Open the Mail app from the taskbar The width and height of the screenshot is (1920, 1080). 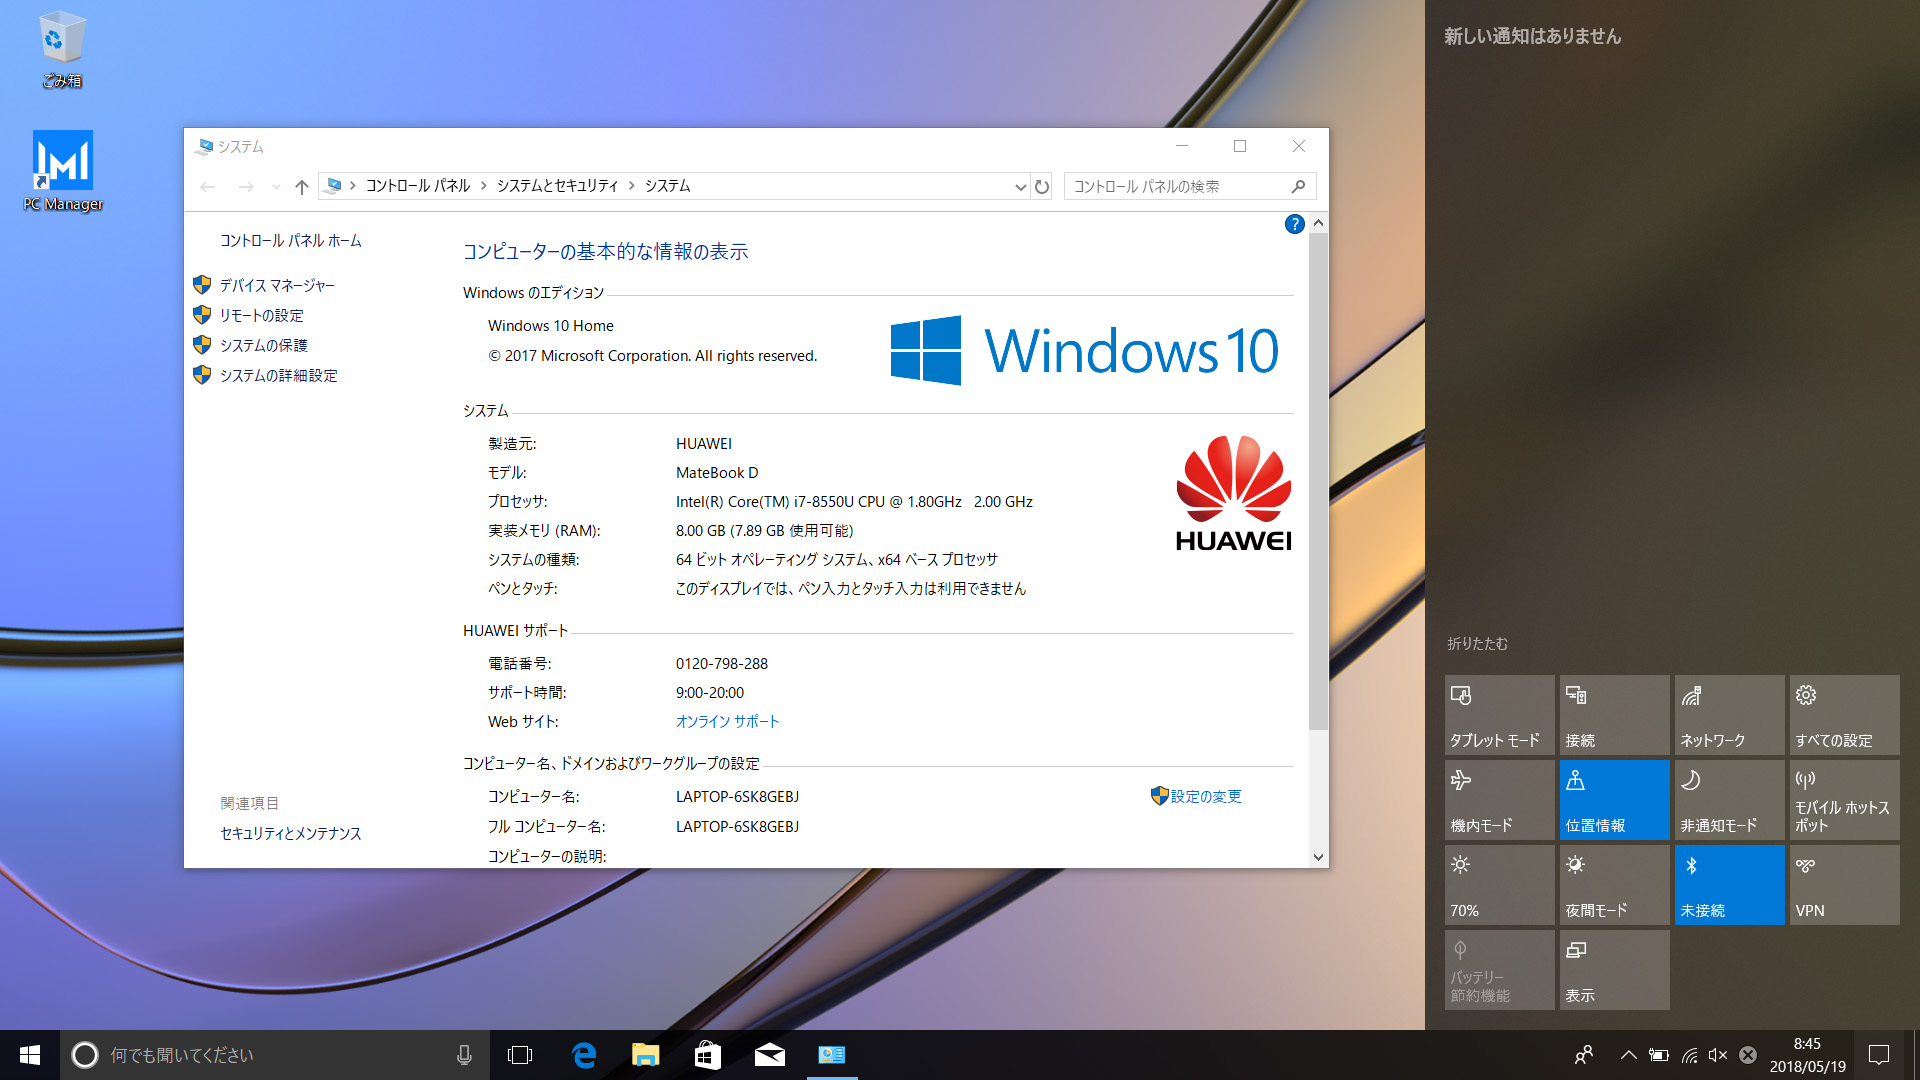point(769,1054)
